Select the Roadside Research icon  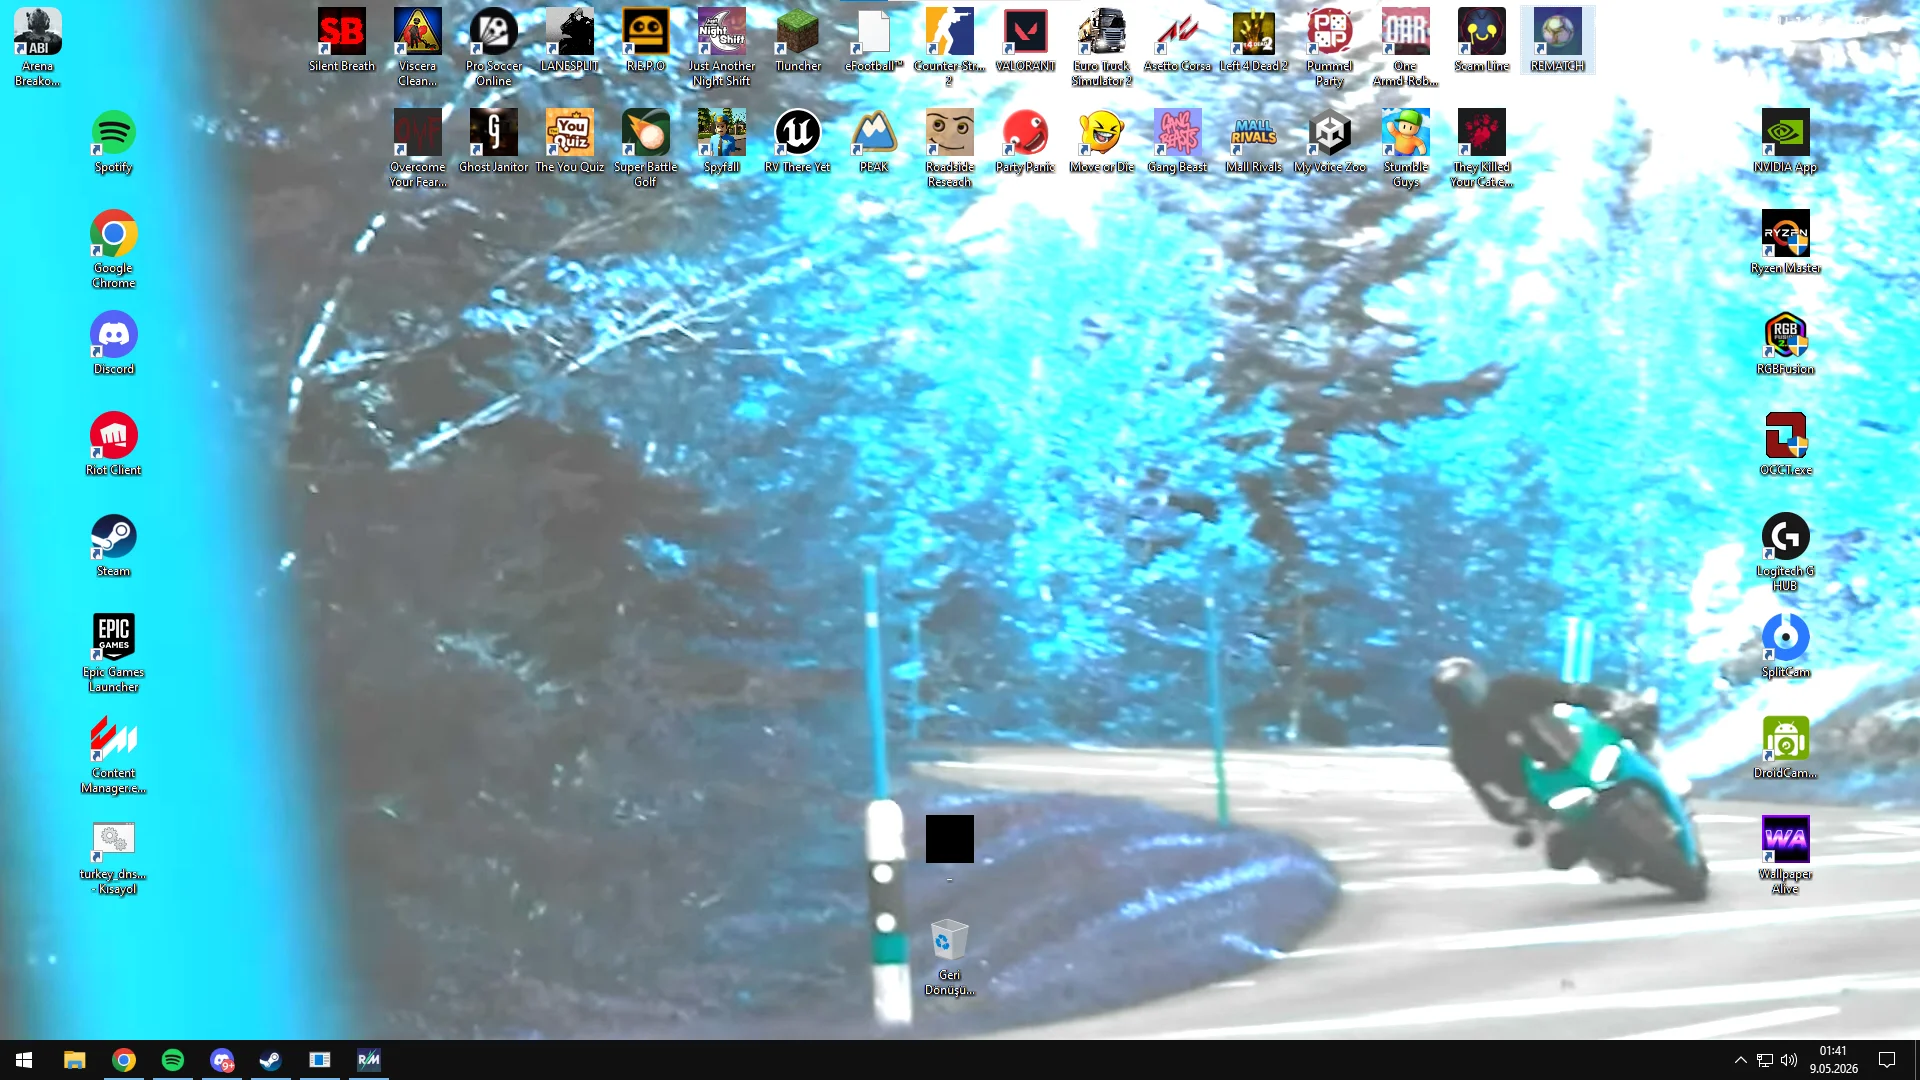point(950,148)
